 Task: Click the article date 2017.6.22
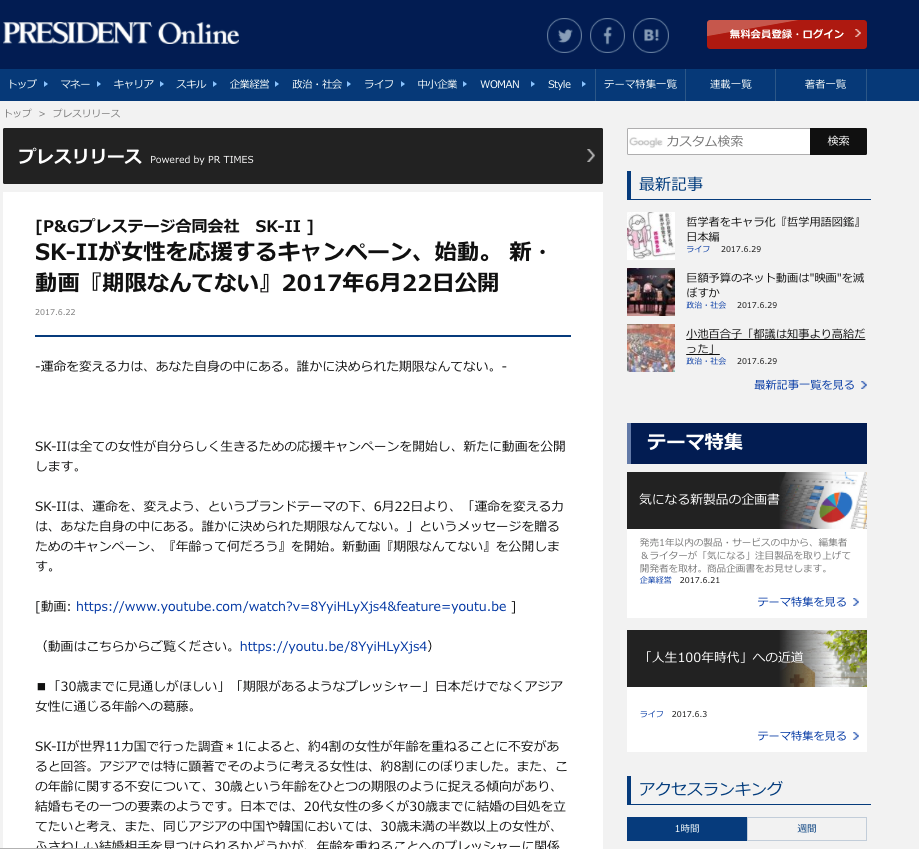pos(55,312)
